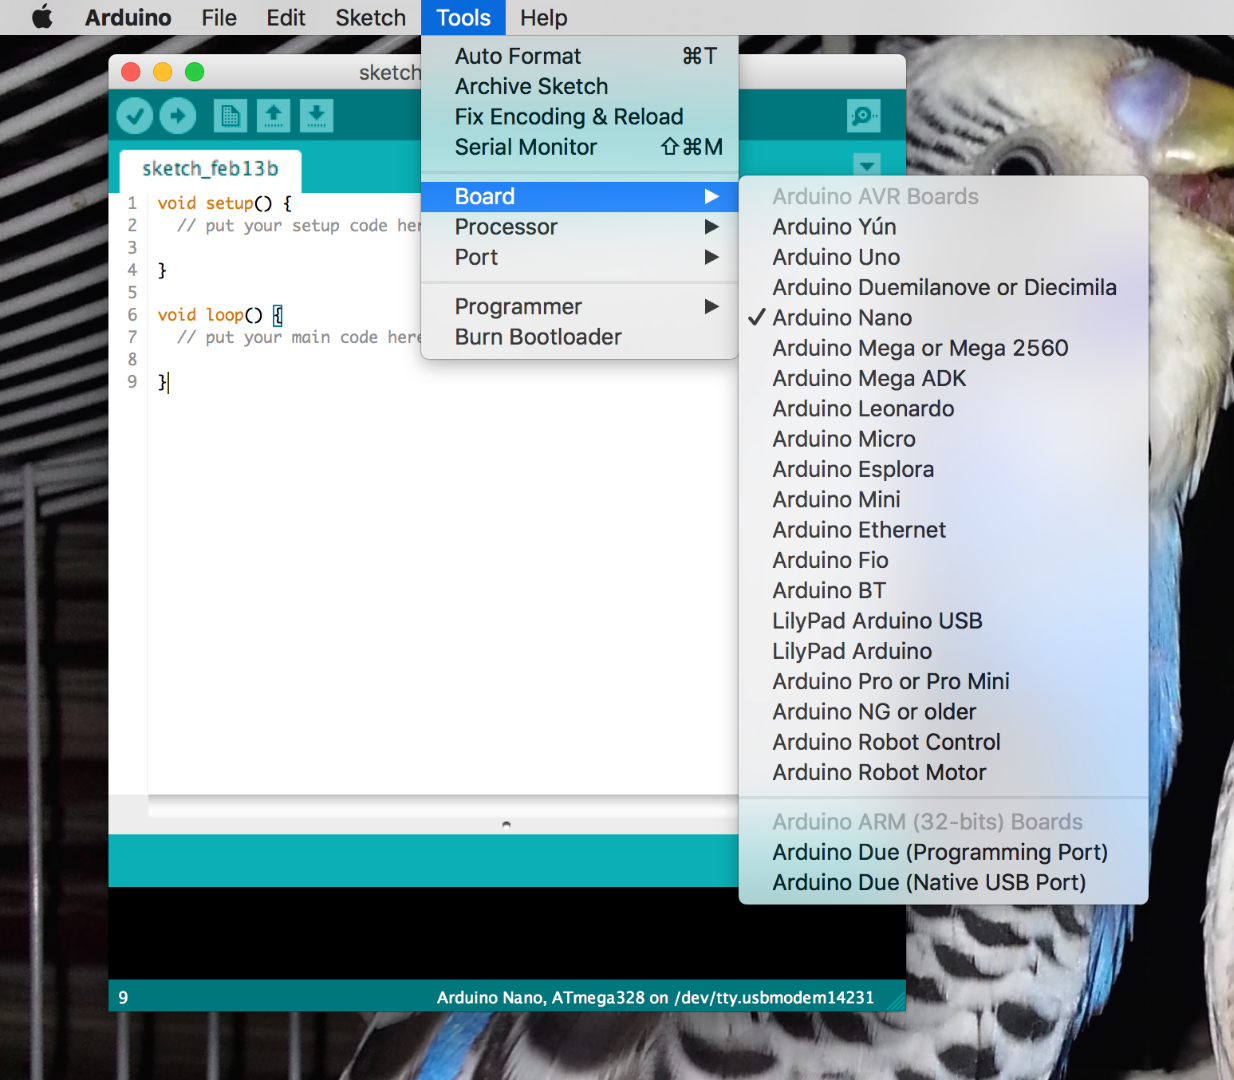
Task: Click the Upload arrow toolbar icon
Action: coord(178,115)
